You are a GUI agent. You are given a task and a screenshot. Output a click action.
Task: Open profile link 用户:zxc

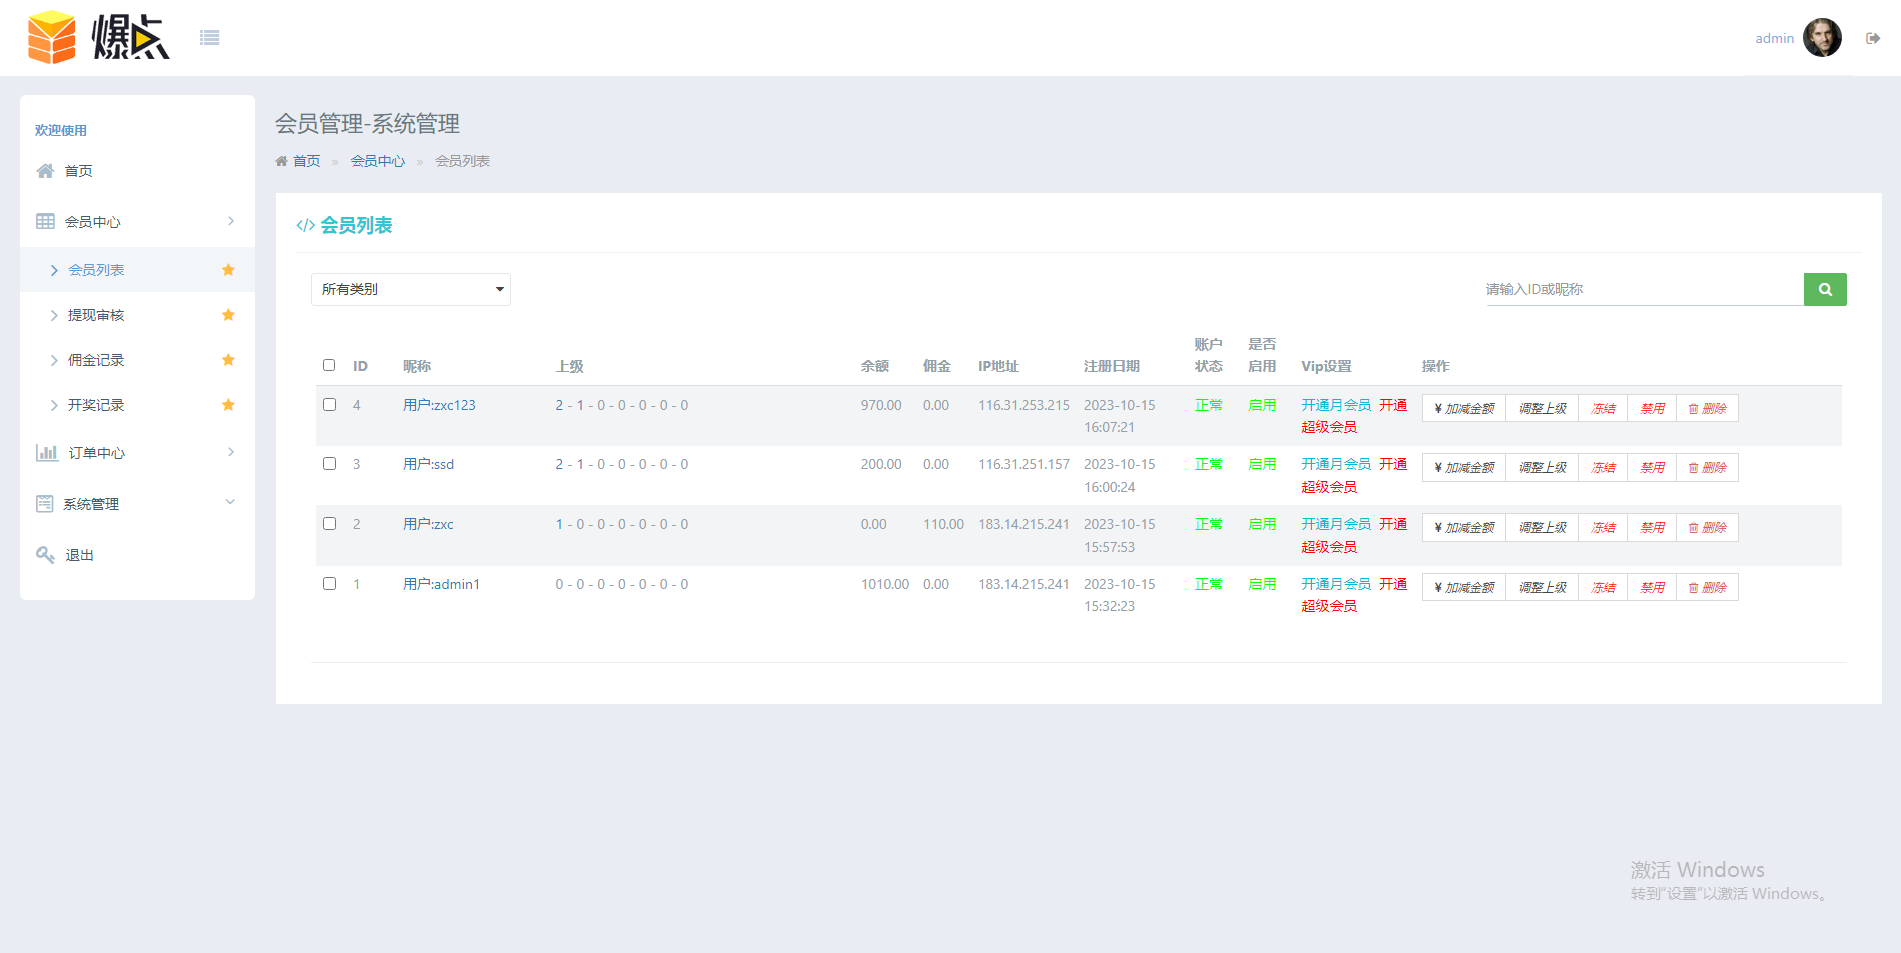click(428, 524)
